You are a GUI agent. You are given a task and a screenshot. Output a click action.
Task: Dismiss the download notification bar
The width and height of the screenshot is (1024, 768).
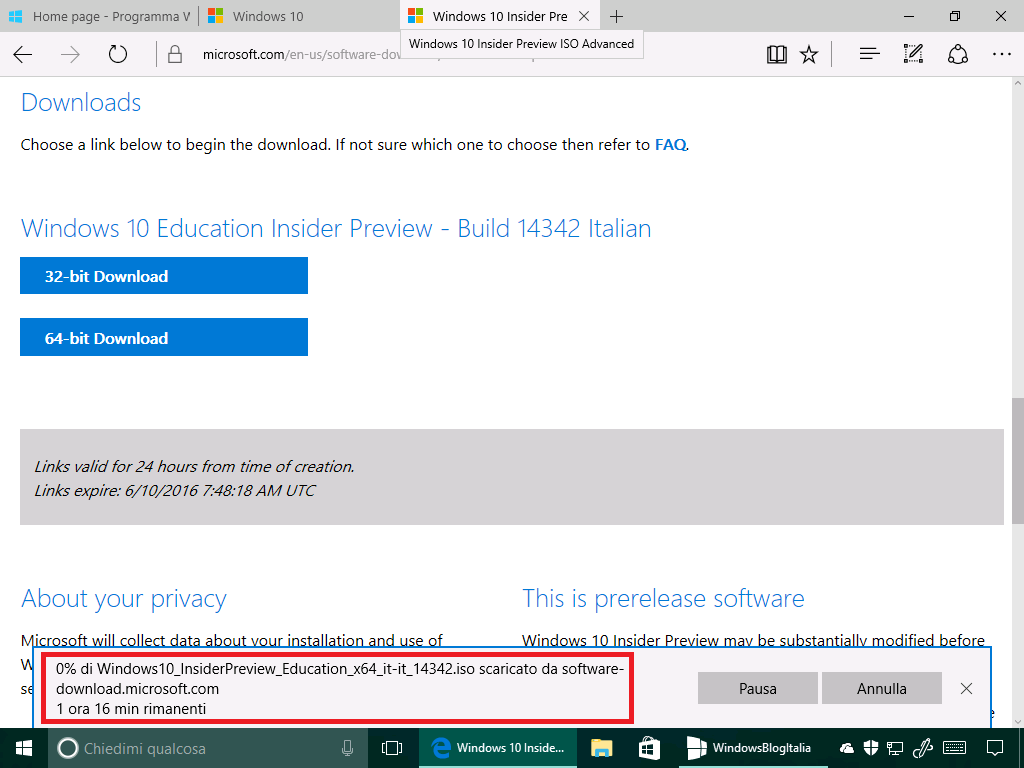coord(967,688)
